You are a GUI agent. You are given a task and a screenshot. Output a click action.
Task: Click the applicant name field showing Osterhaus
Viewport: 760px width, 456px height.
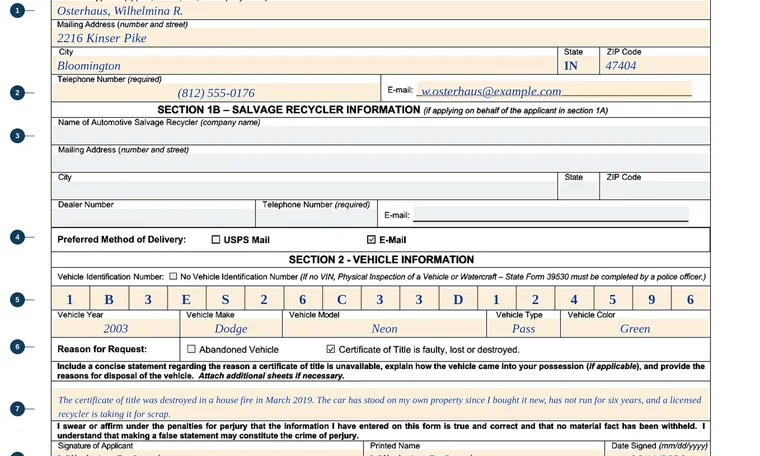coord(380,11)
